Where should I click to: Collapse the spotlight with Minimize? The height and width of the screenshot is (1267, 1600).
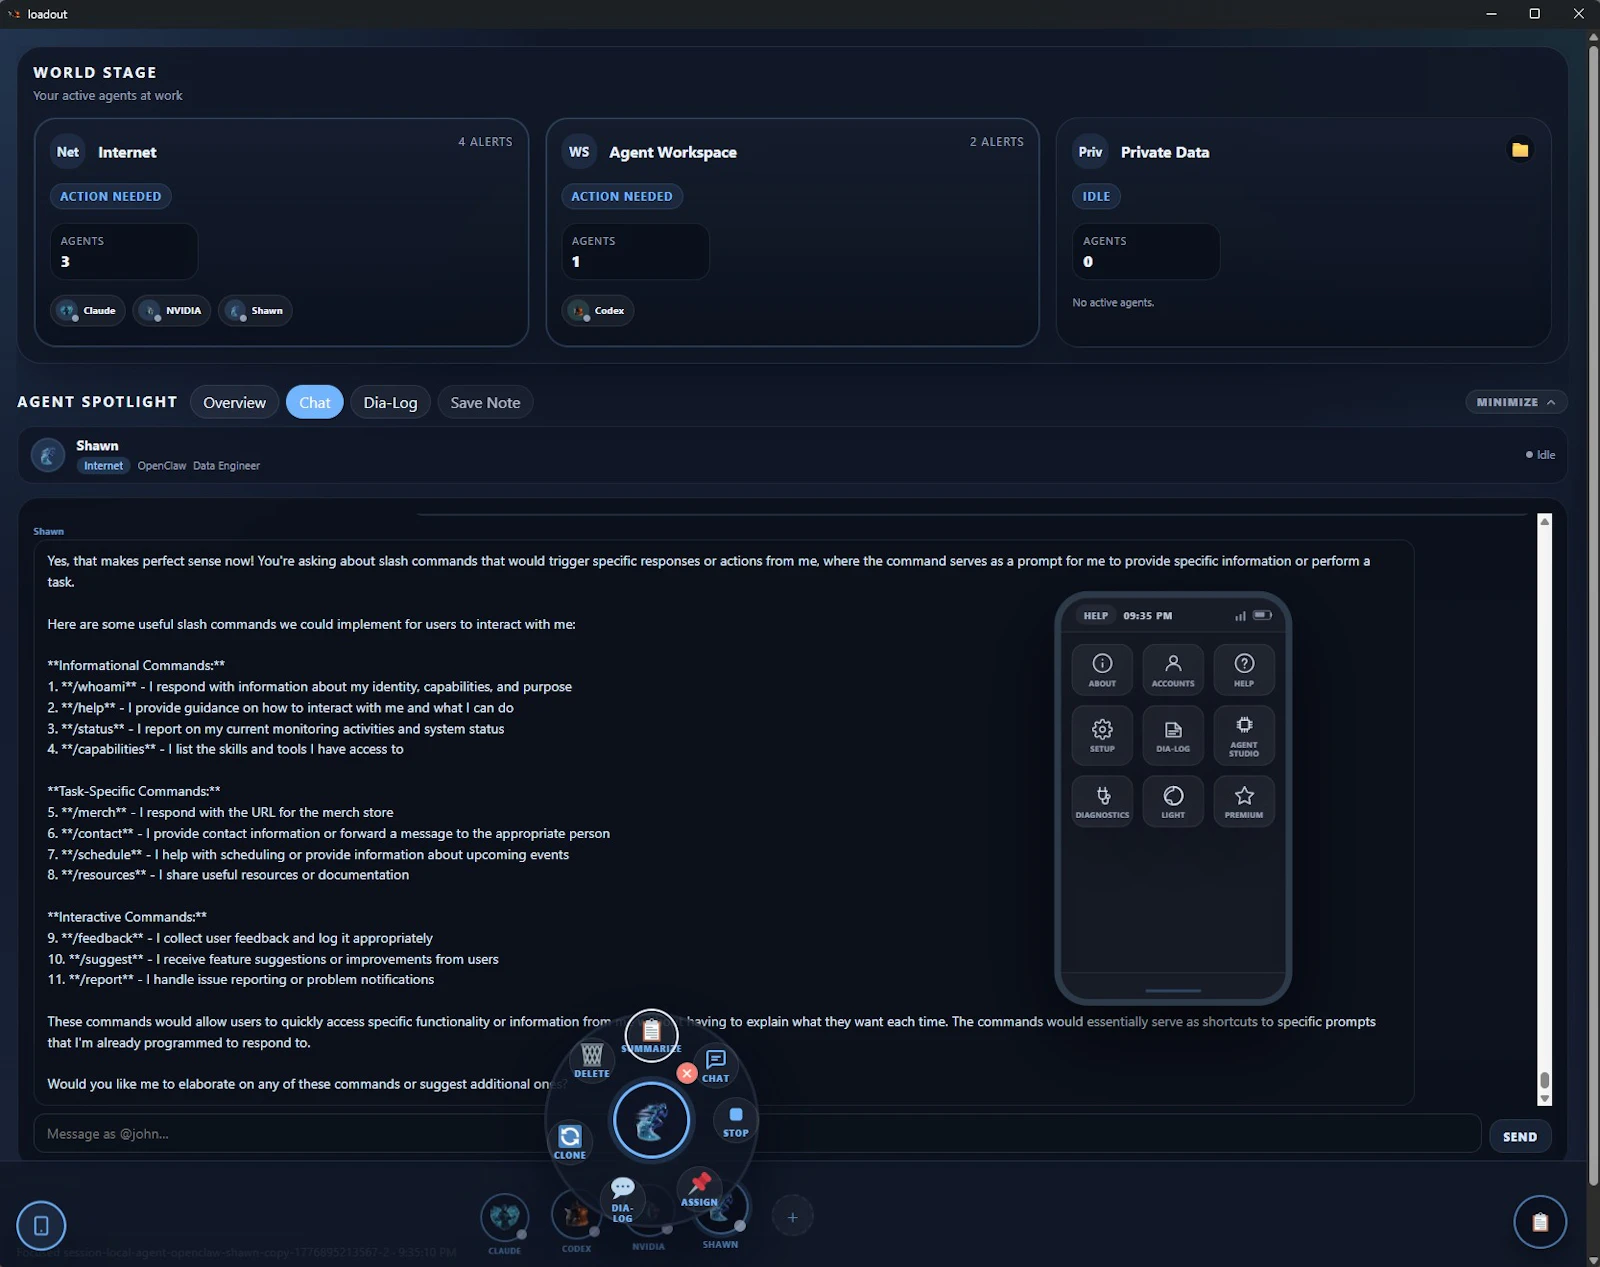point(1516,402)
